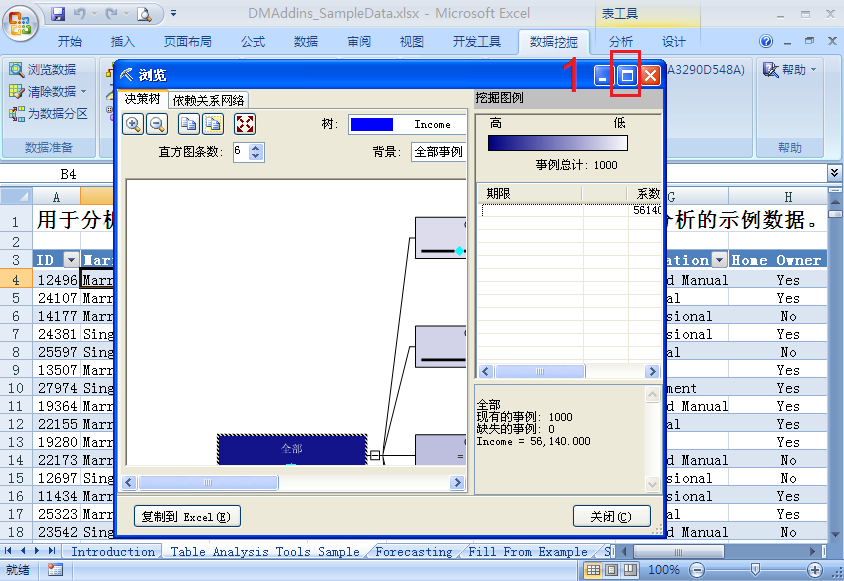Viewport: 844px width, 581px height.
Task: Expand the formula bar
Action: [x=834, y=173]
